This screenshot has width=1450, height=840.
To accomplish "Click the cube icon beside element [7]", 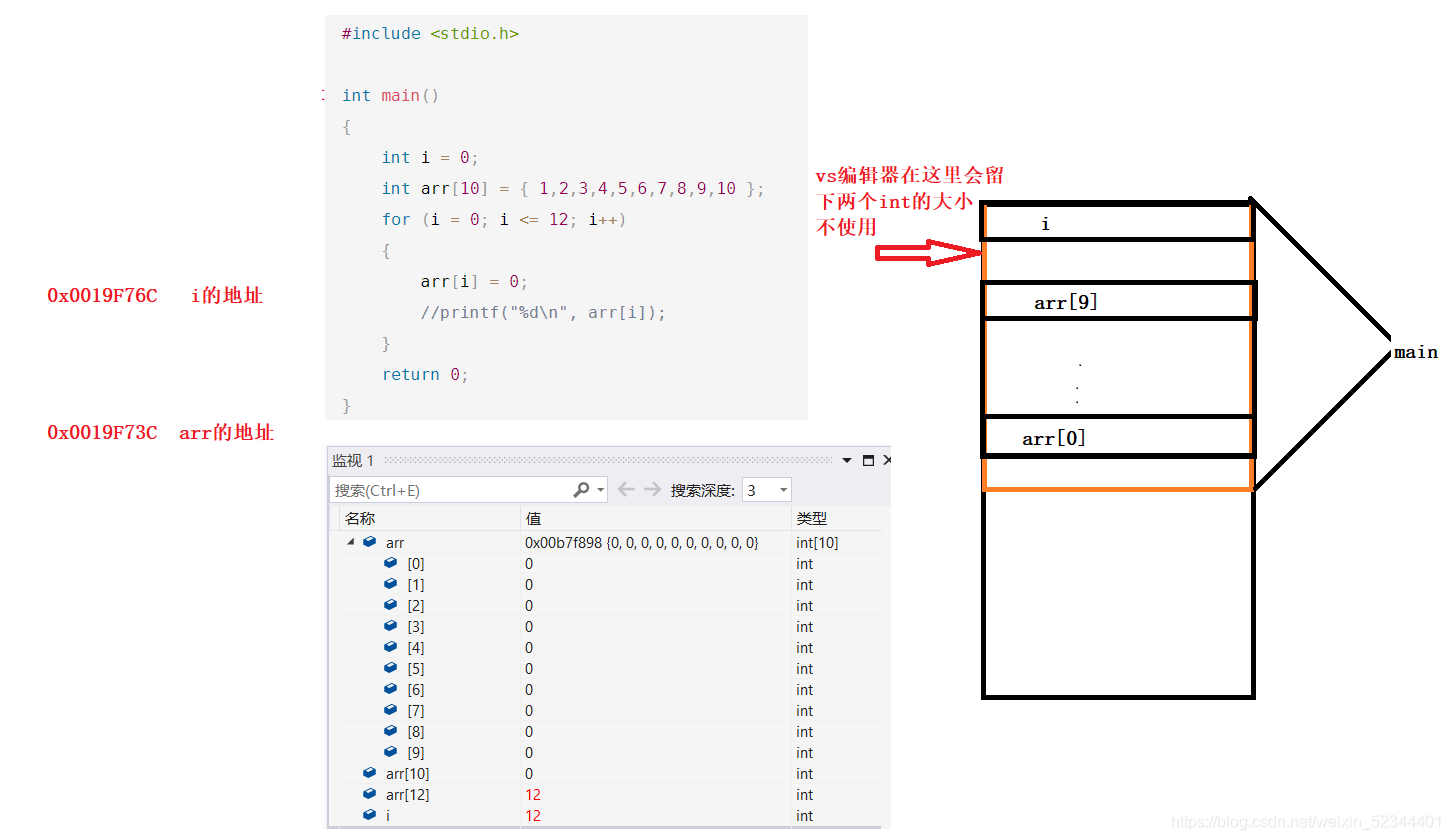I will click(x=391, y=710).
